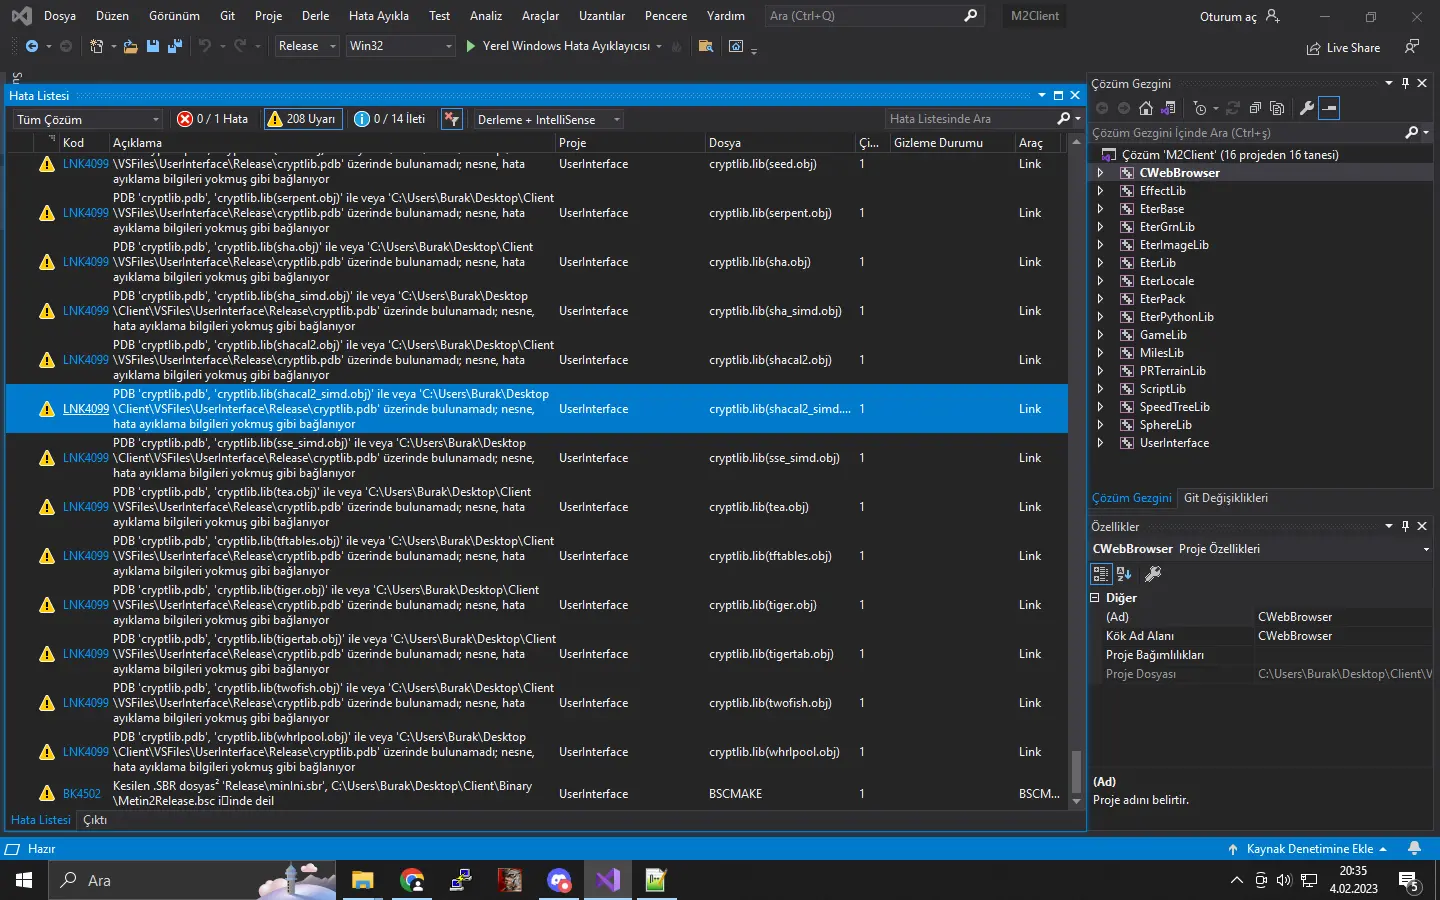The height and width of the screenshot is (900, 1440).
Task: Open the wrench properties icon in Çözüm Gezgini
Action: [x=1306, y=108]
